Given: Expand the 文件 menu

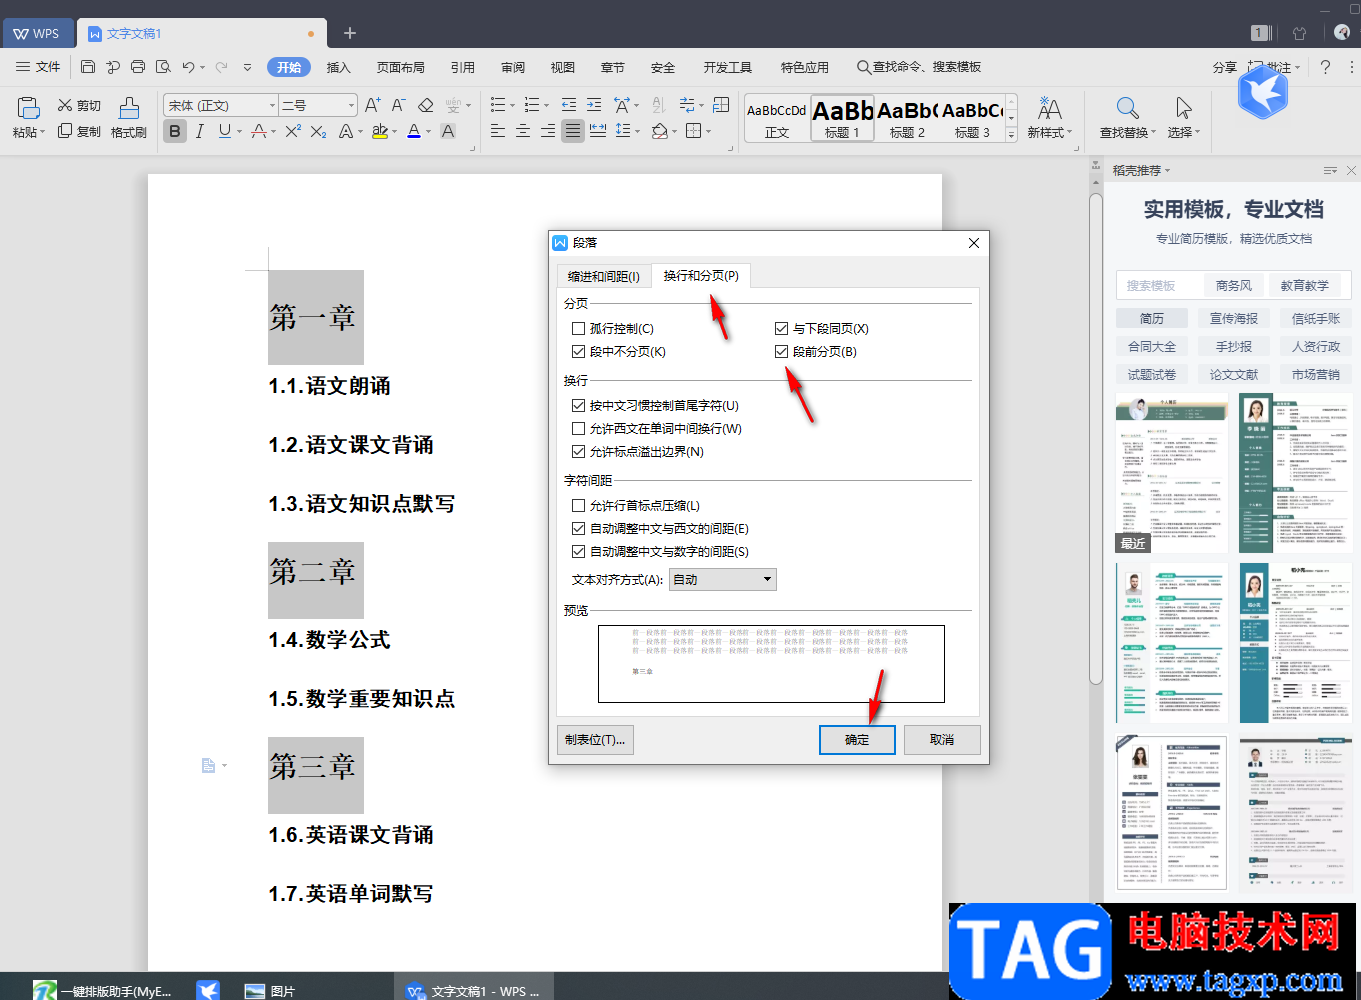Looking at the screenshot, I should click(x=39, y=67).
